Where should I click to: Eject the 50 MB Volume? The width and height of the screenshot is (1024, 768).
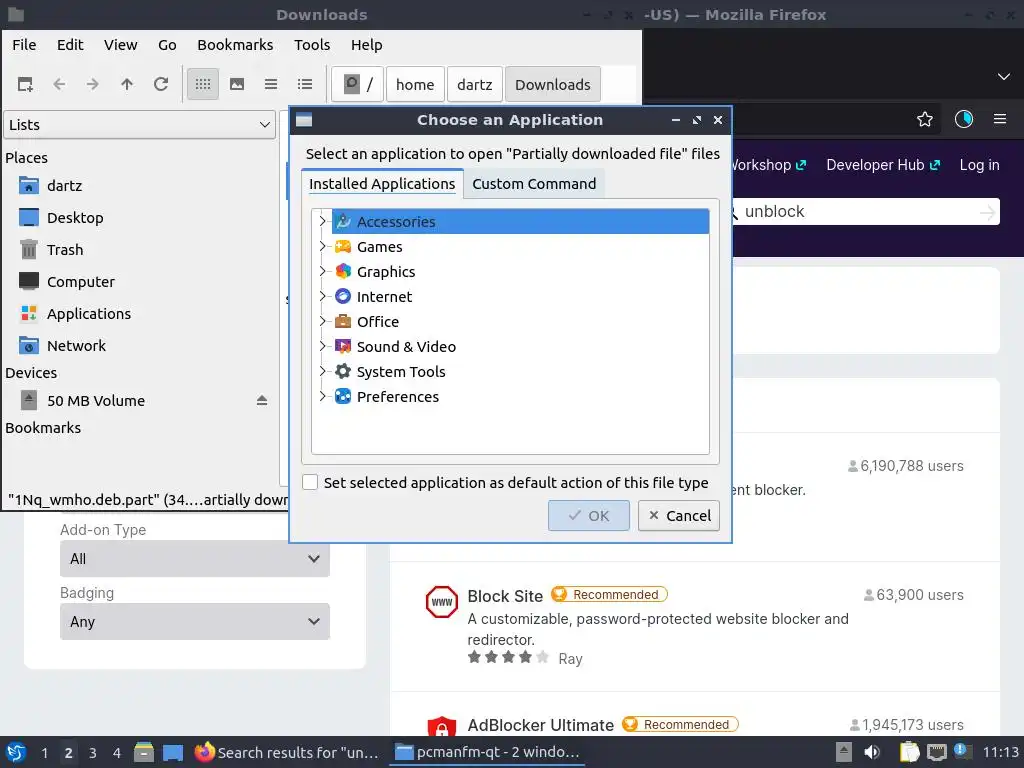[x=262, y=400]
